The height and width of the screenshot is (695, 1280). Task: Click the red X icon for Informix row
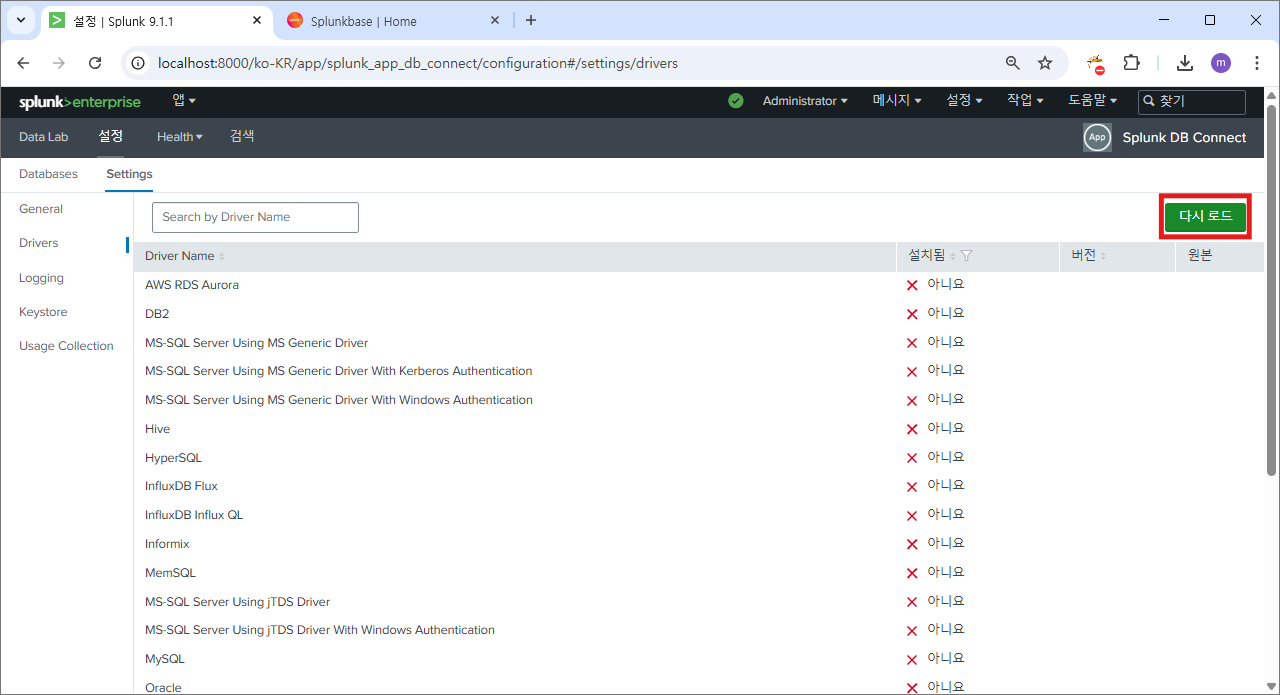[x=912, y=545]
